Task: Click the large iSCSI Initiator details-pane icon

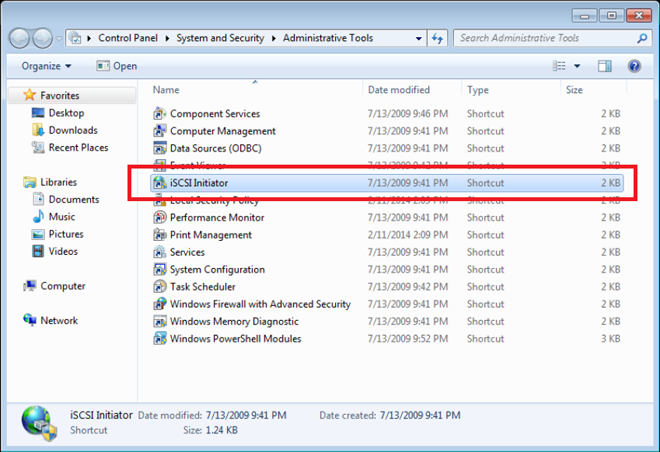Action: tap(40, 423)
